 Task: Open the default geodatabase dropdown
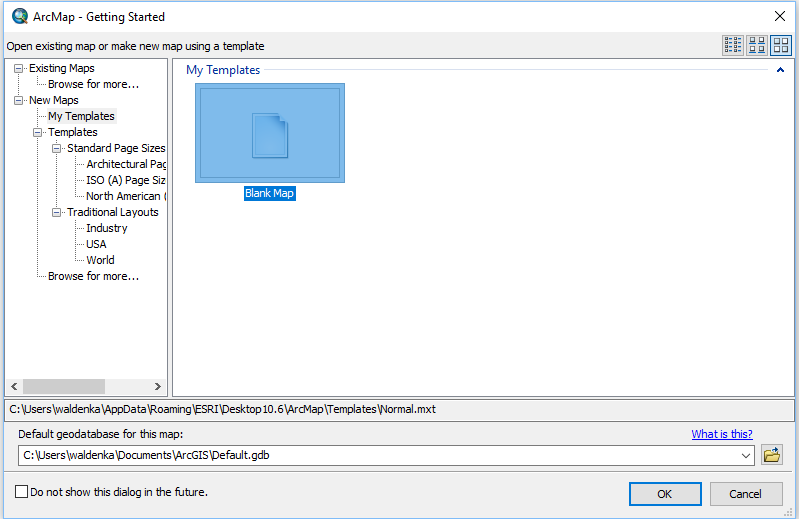746,456
